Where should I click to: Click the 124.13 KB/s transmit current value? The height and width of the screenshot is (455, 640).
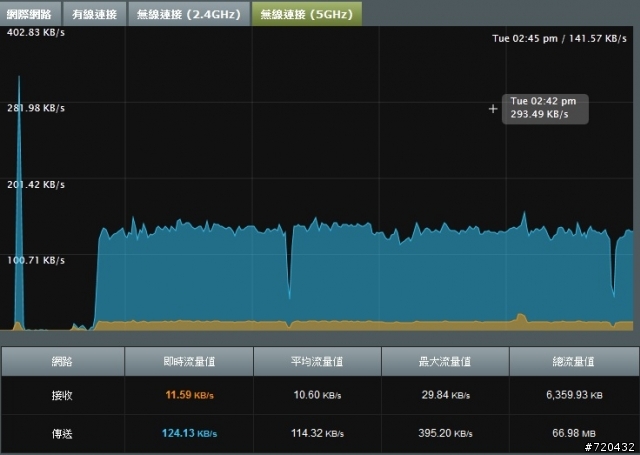pyautogui.click(x=189, y=433)
